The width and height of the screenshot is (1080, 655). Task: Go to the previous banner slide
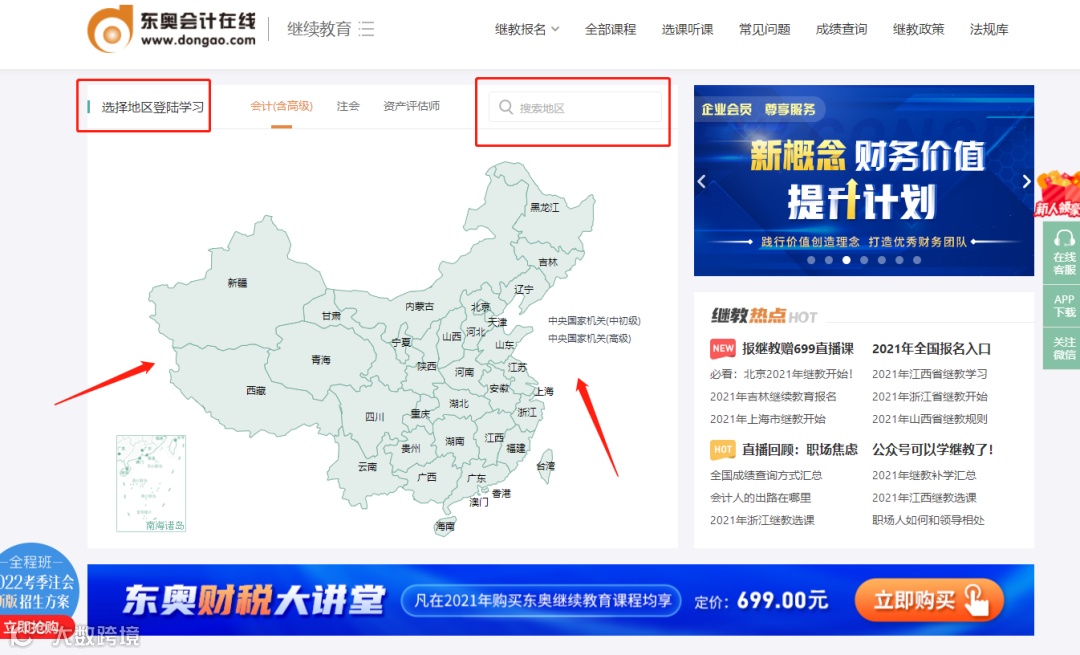(x=702, y=181)
